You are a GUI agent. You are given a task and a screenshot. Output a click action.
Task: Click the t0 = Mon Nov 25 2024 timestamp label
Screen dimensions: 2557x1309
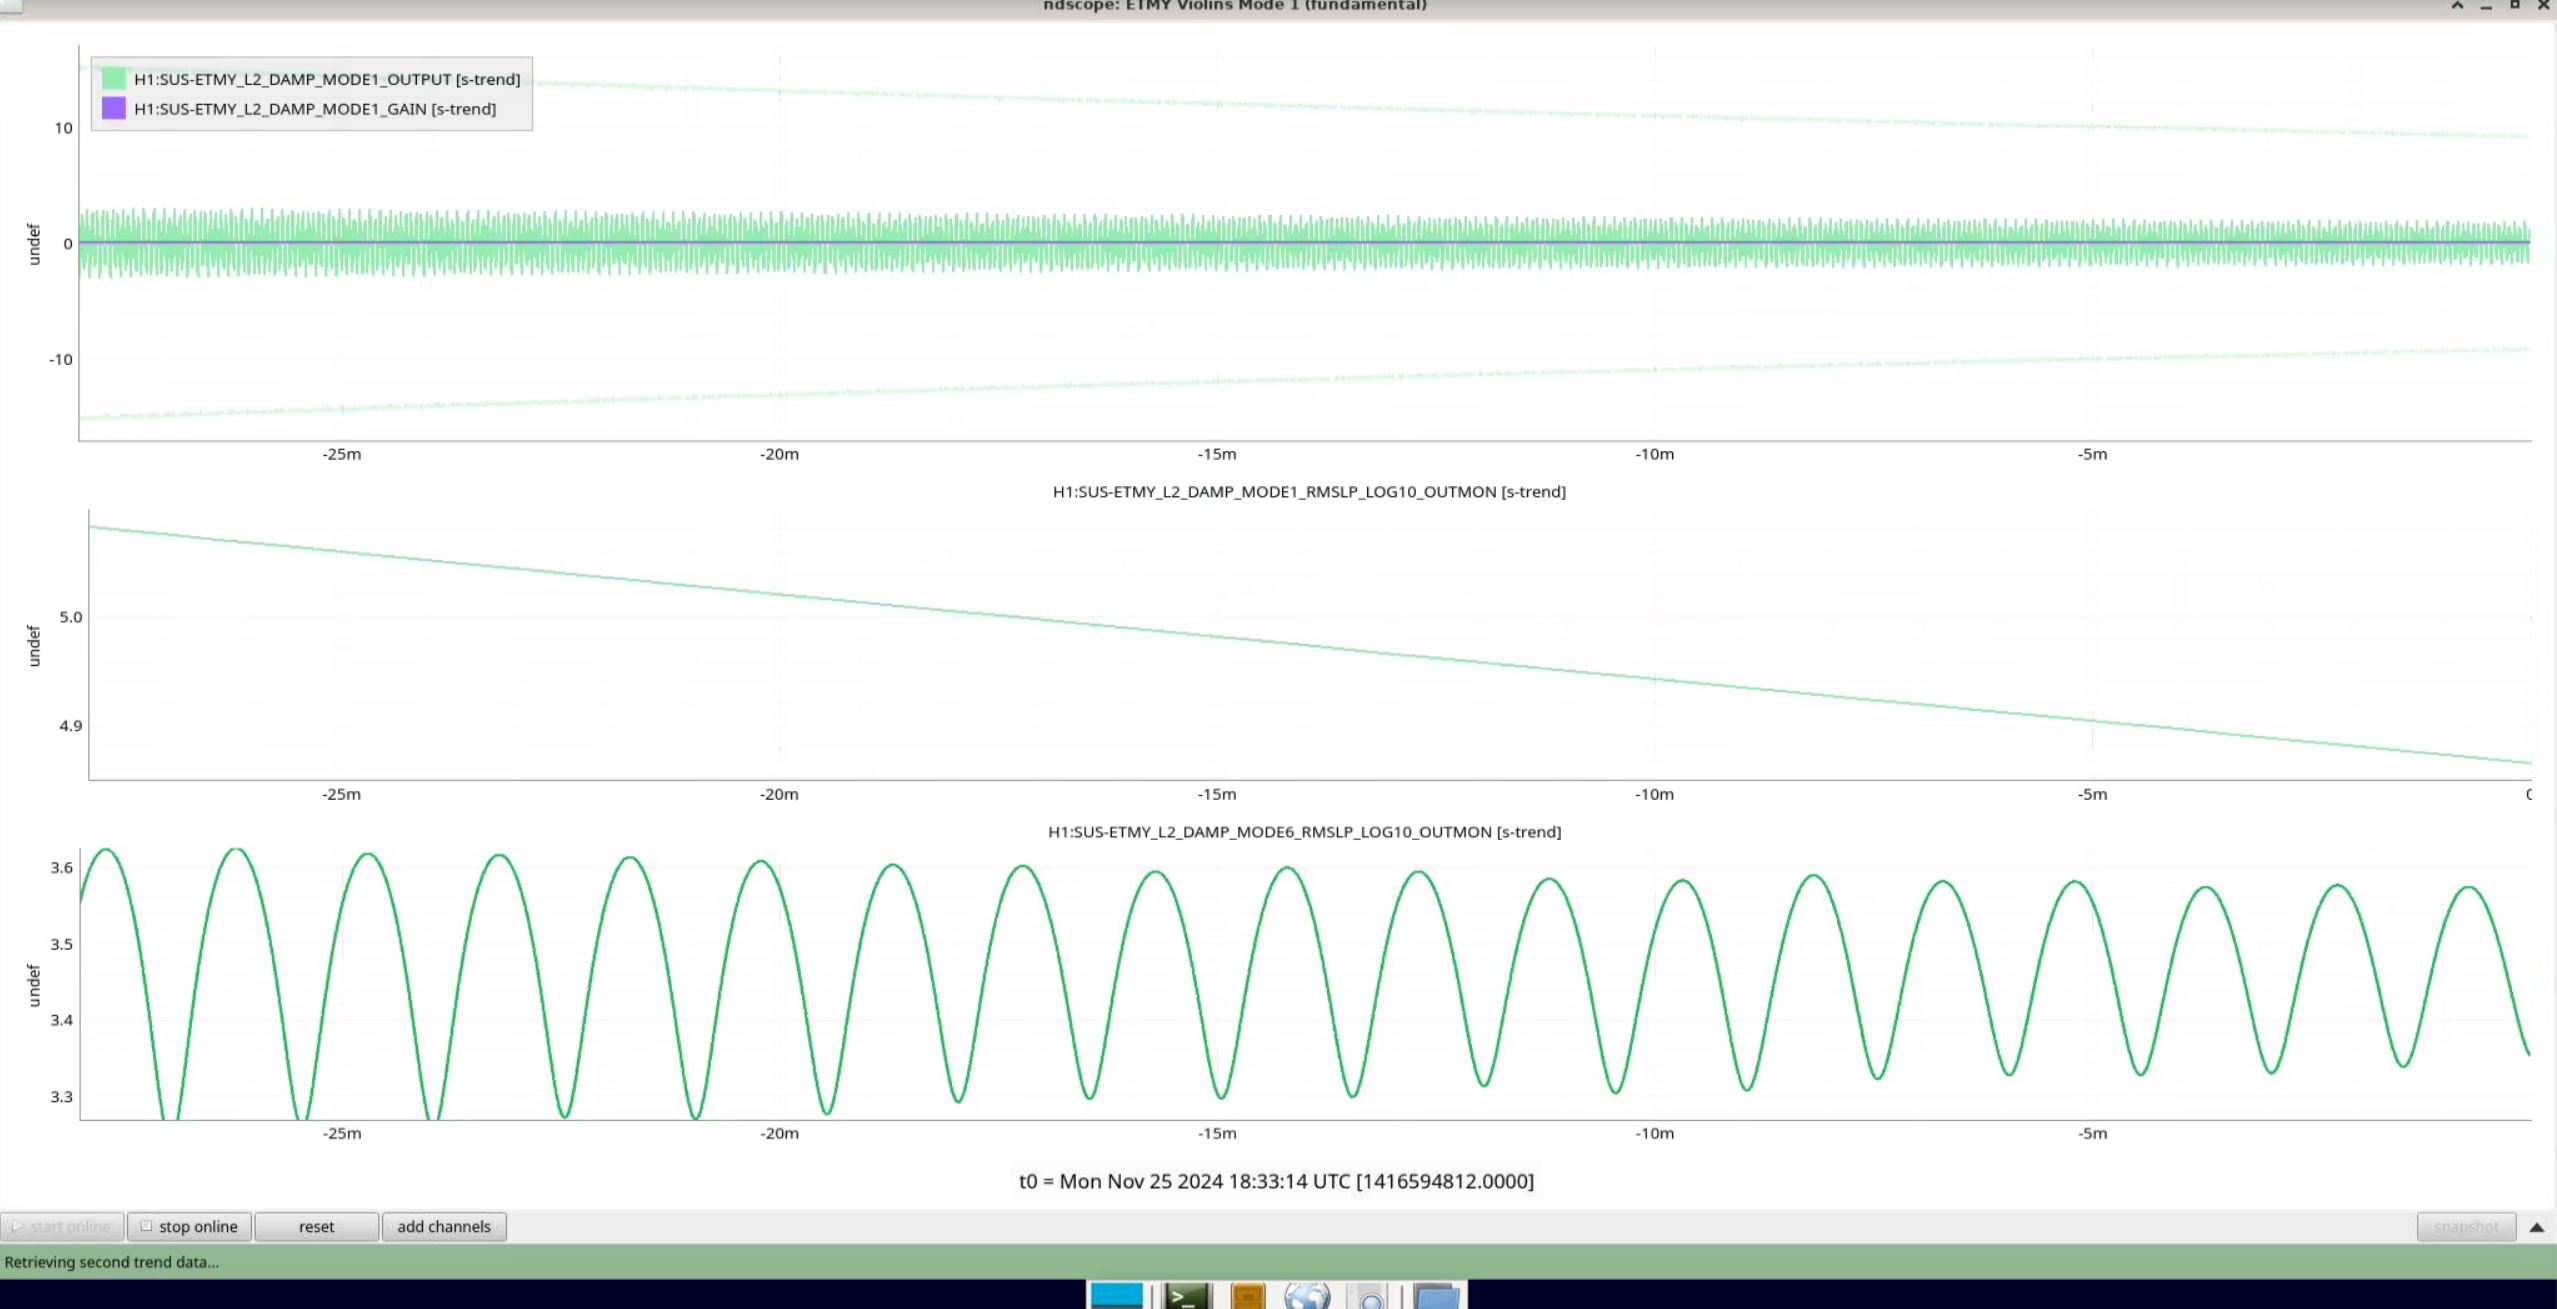click(x=1276, y=1181)
